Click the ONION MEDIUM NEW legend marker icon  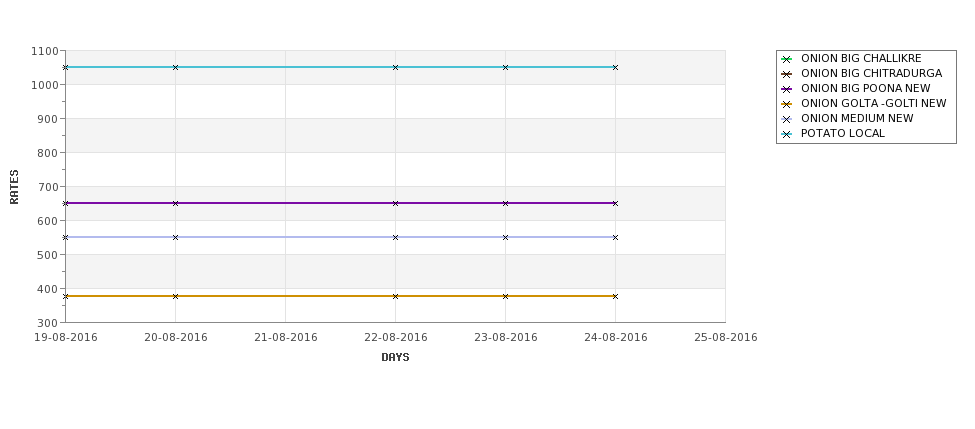pos(786,119)
